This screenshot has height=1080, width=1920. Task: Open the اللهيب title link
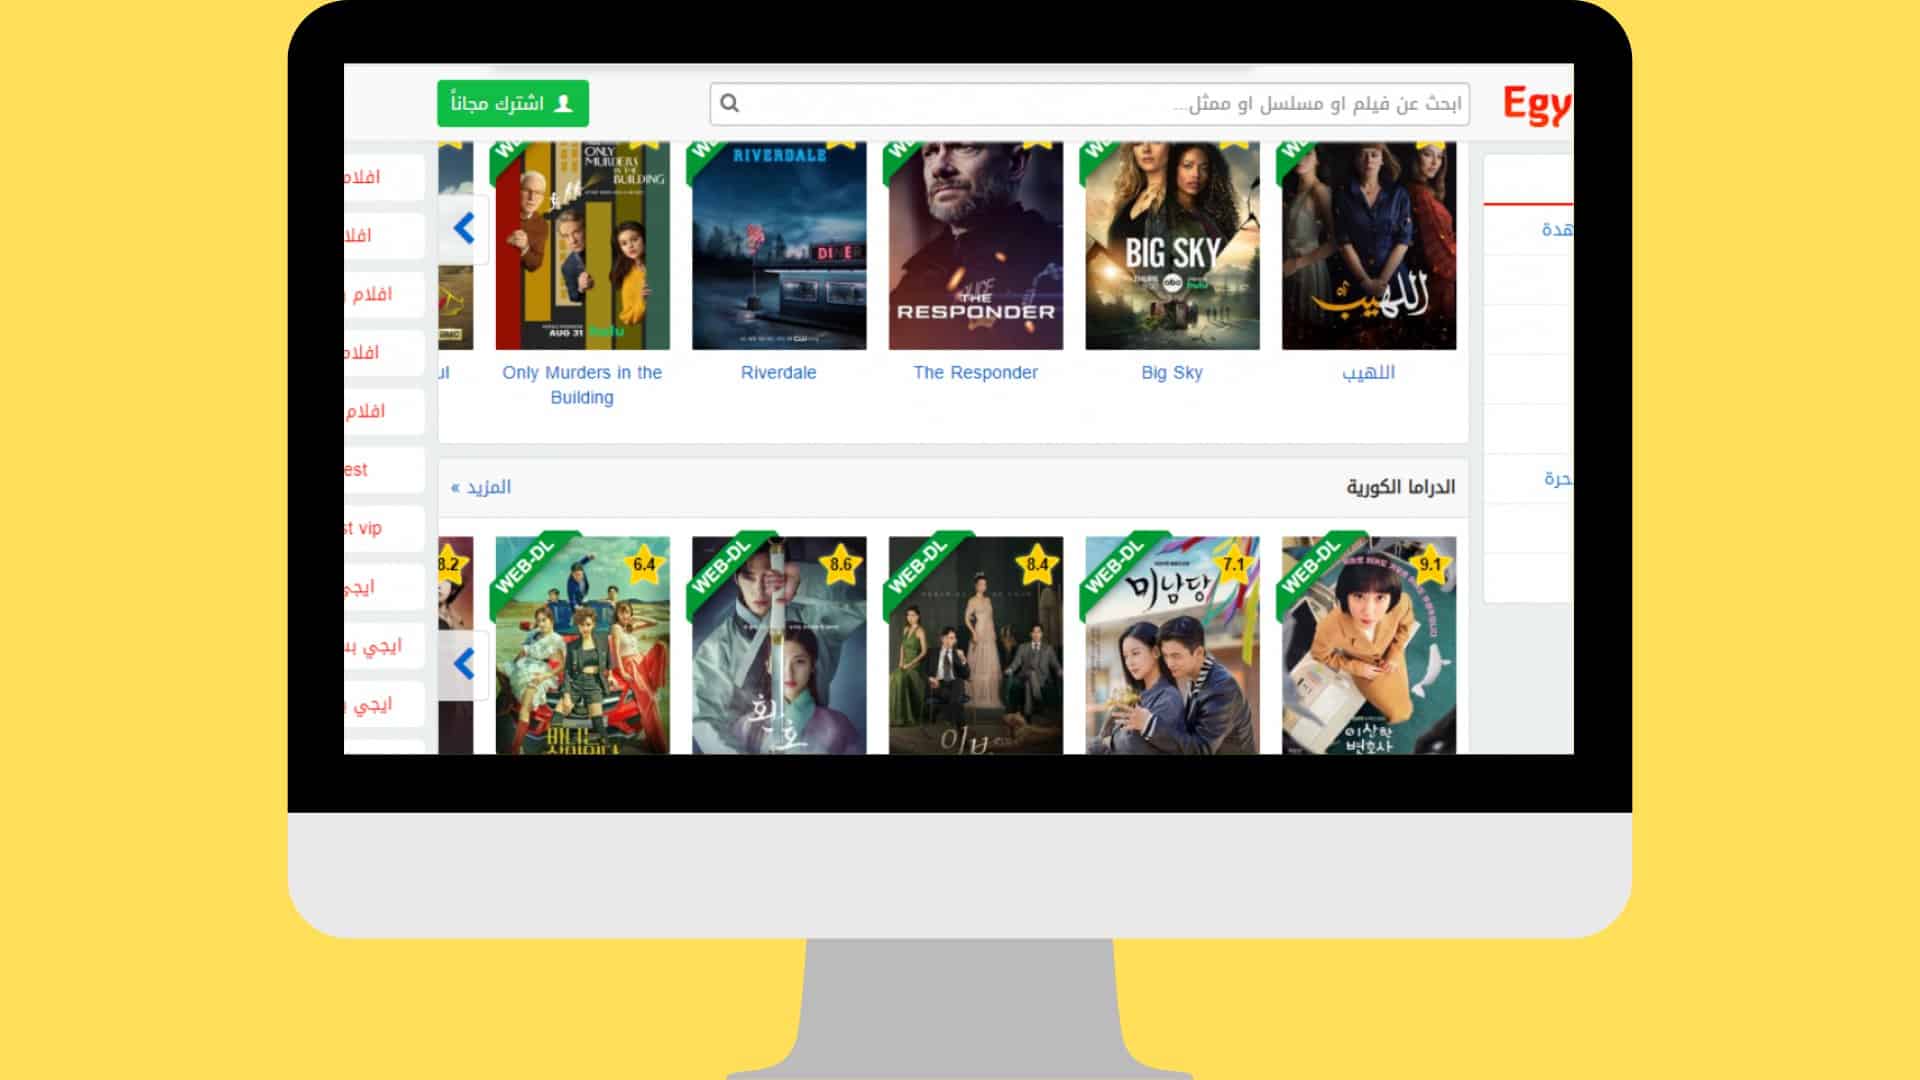(x=1368, y=372)
